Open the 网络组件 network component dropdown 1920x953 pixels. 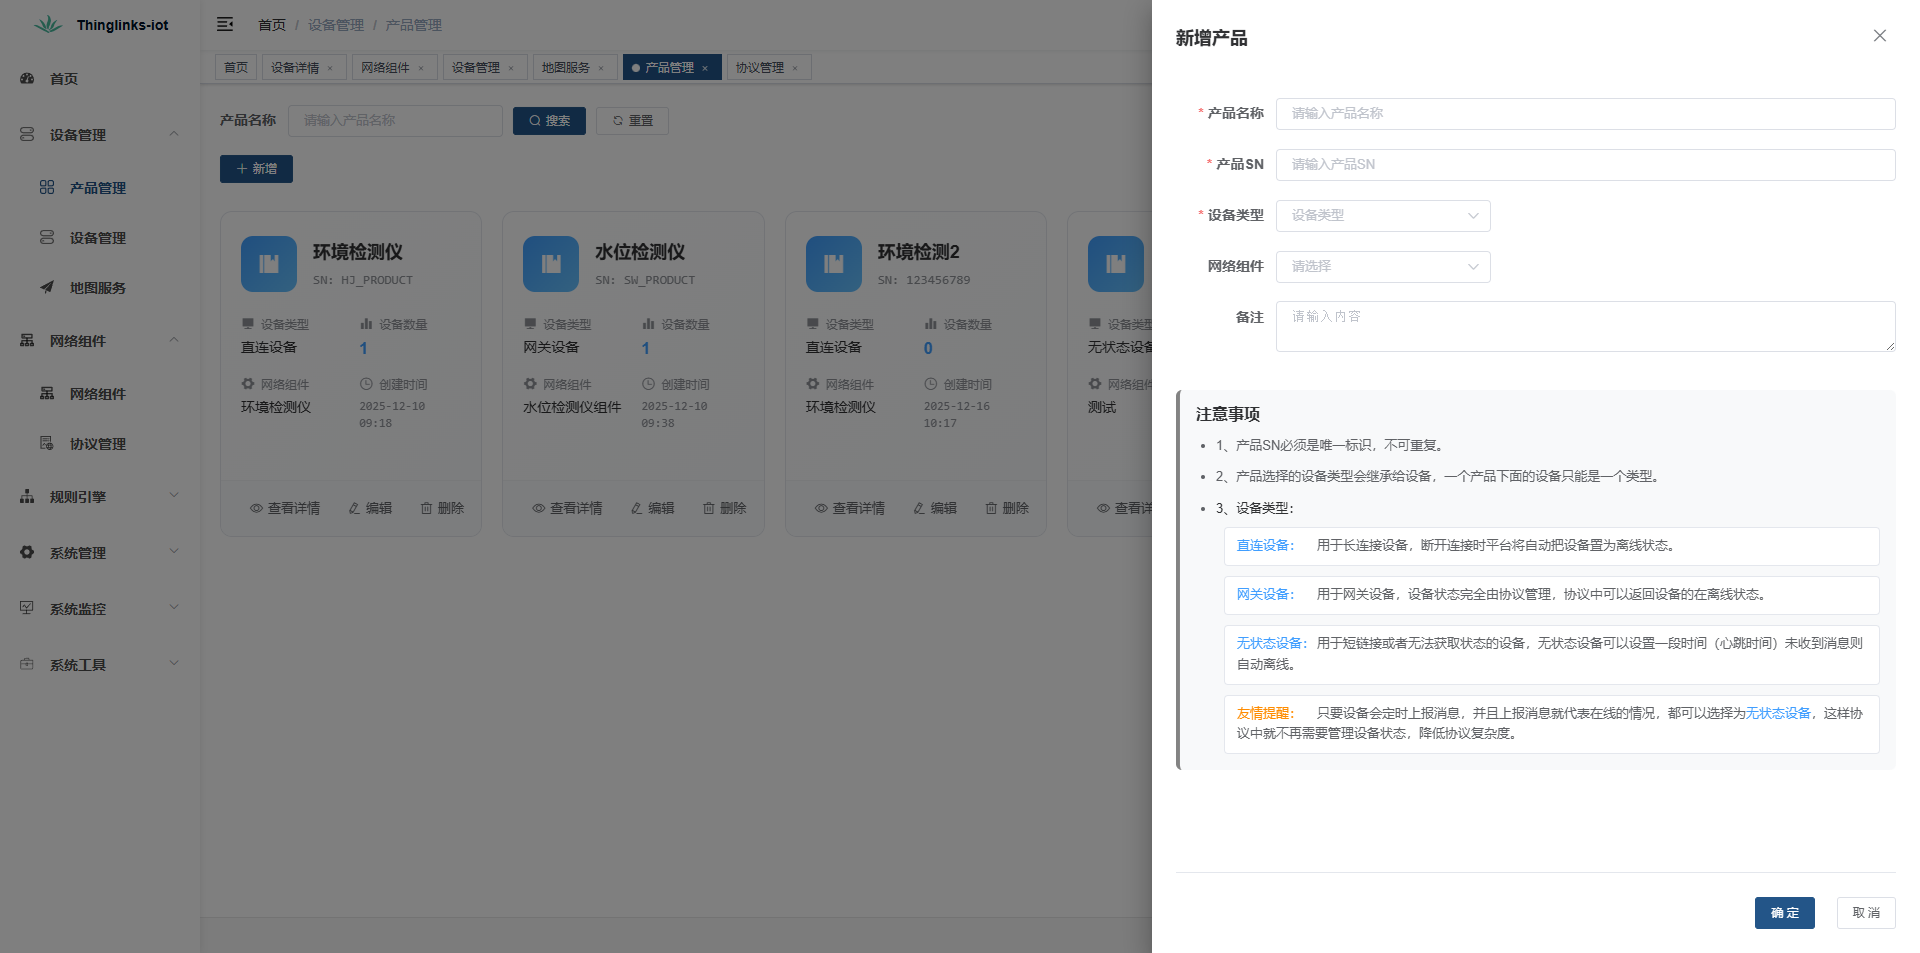pyautogui.click(x=1383, y=266)
